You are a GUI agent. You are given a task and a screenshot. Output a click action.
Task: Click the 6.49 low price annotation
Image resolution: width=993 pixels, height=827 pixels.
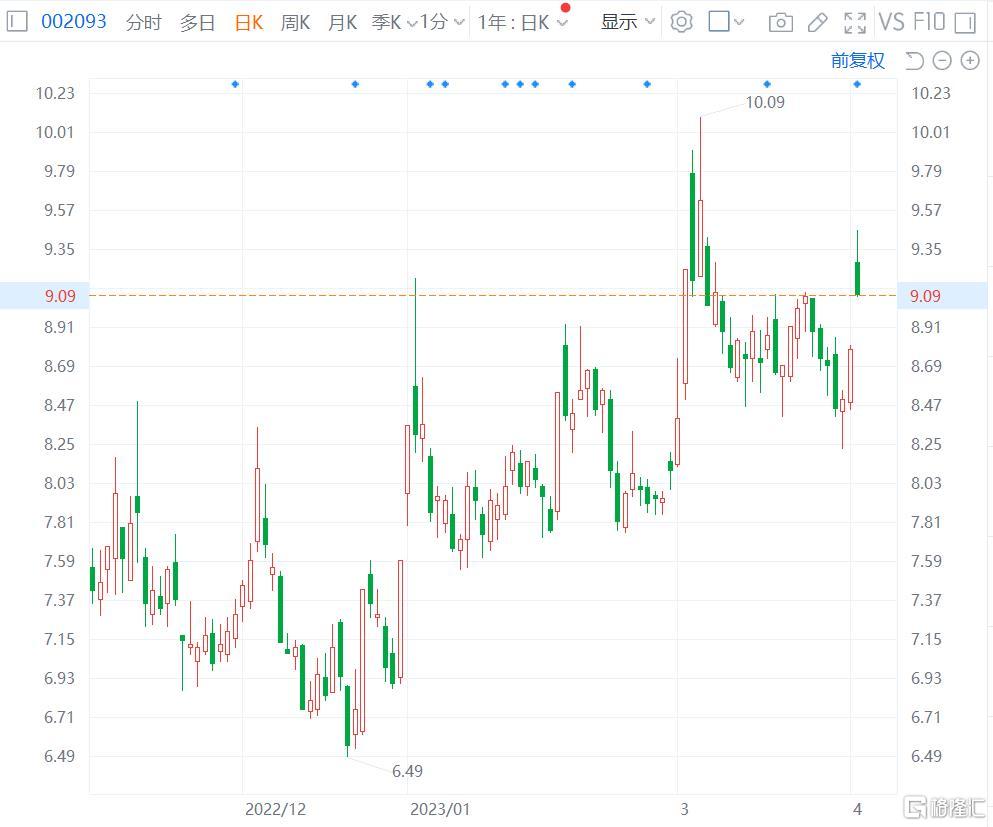[x=407, y=771]
